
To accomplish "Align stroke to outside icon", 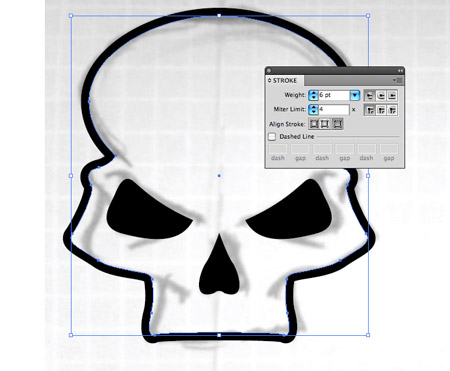I will (x=337, y=124).
